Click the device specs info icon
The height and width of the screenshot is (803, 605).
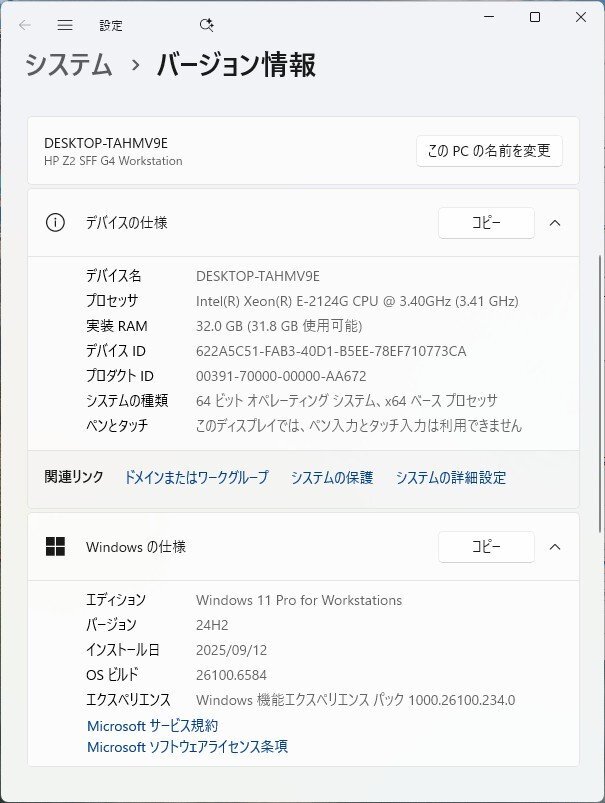click(55, 223)
